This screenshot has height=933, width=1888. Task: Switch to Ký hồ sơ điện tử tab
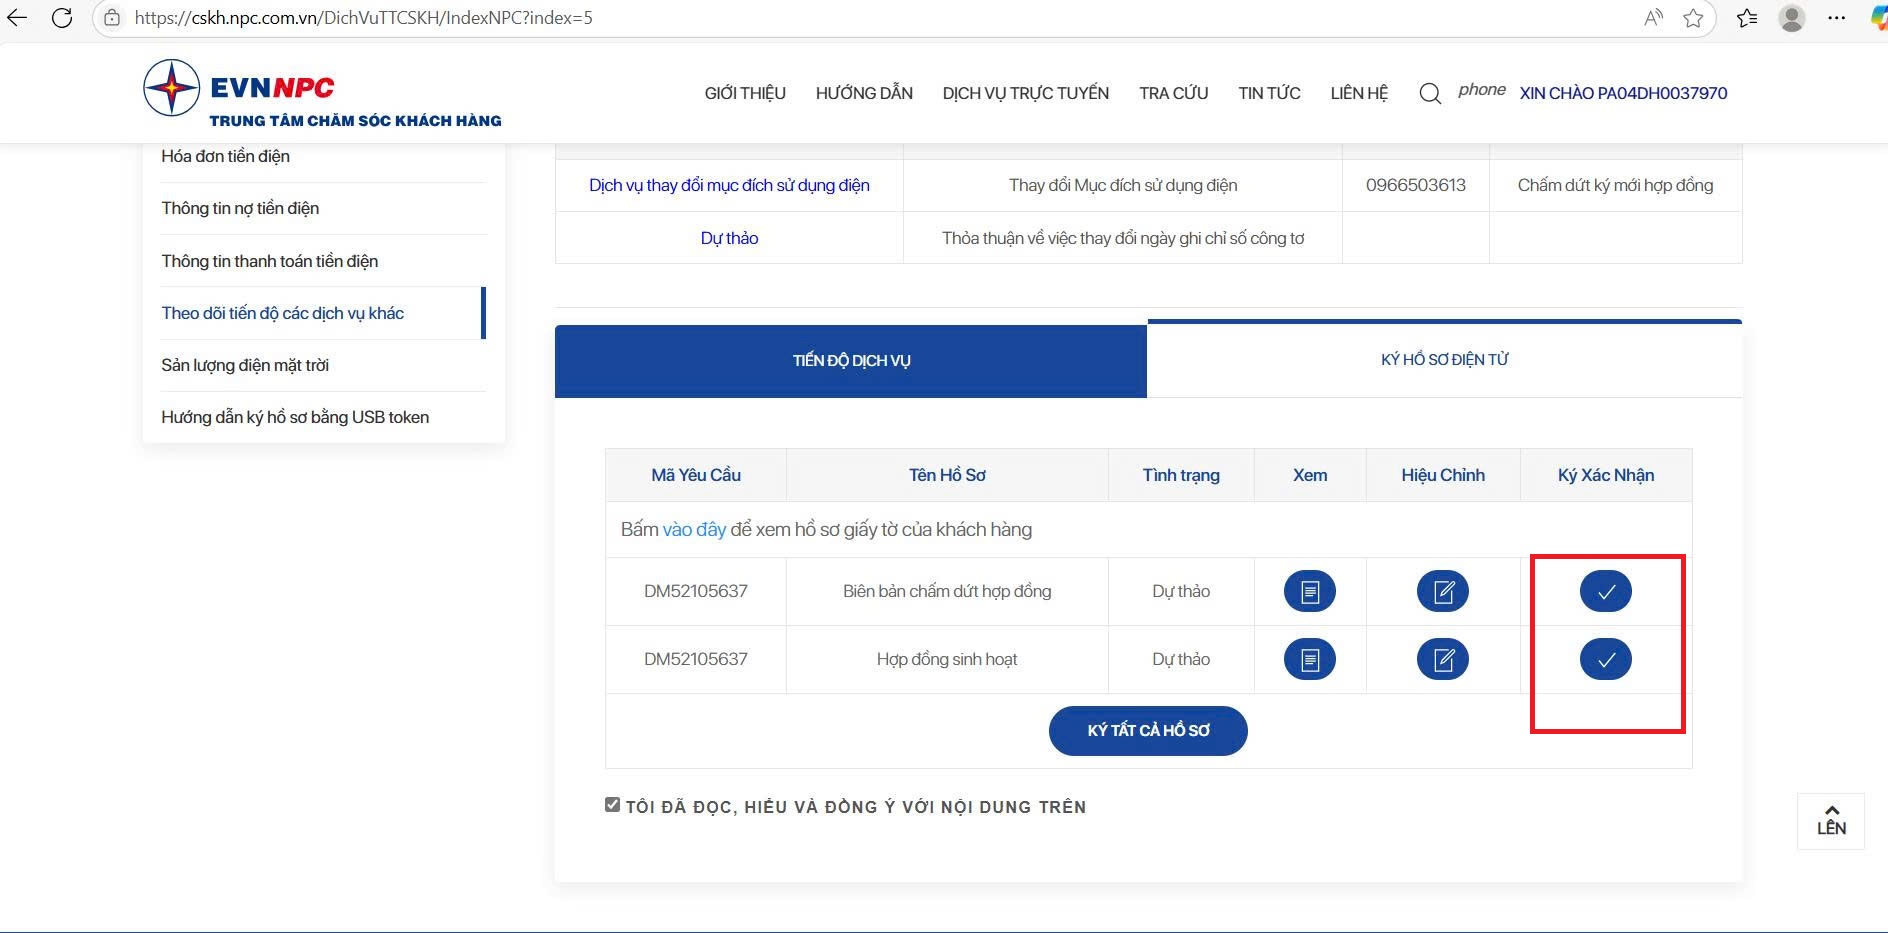click(x=1444, y=360)
